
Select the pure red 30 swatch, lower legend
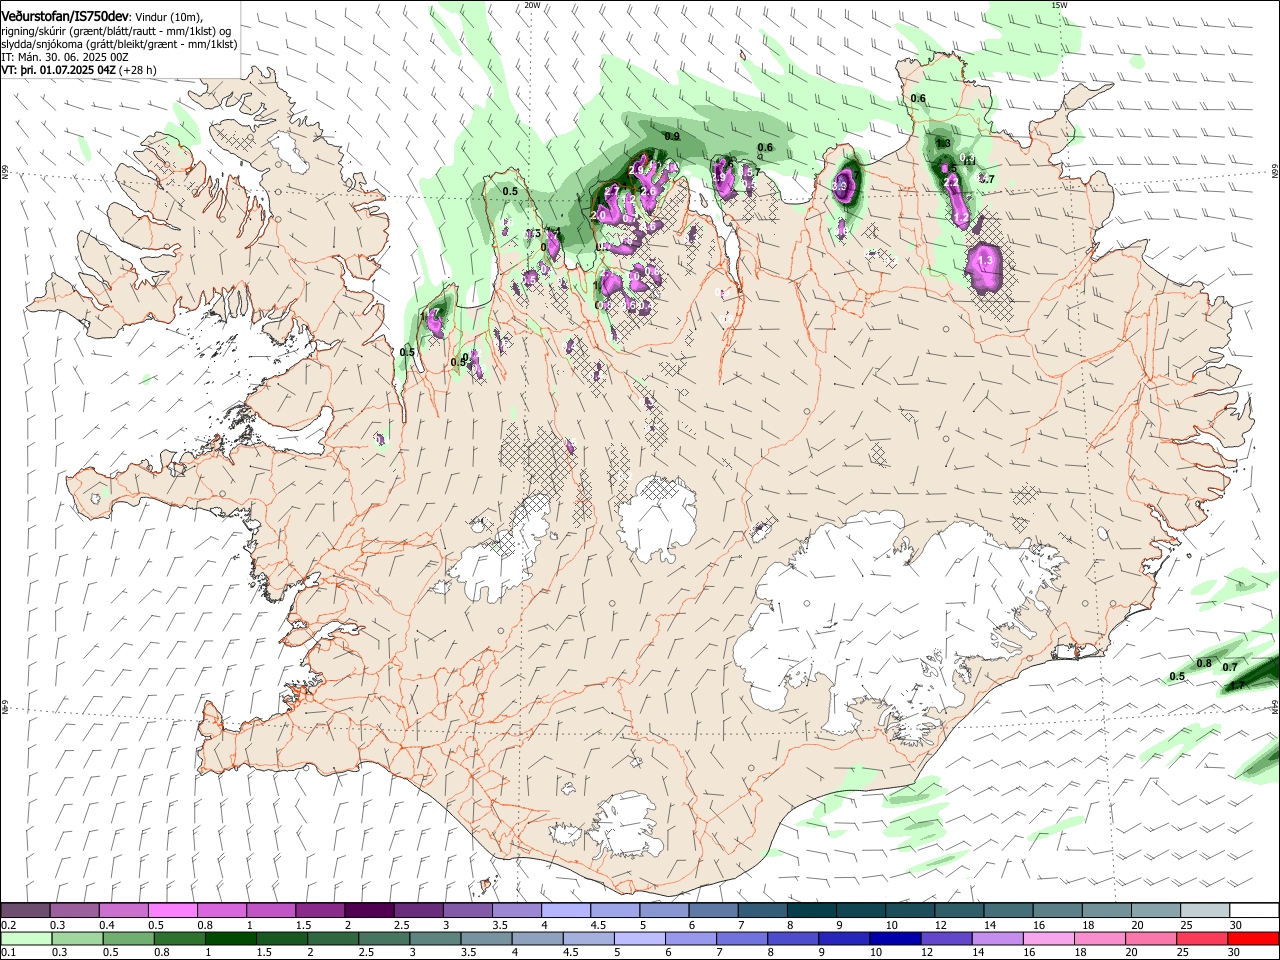coord(1253,939)
